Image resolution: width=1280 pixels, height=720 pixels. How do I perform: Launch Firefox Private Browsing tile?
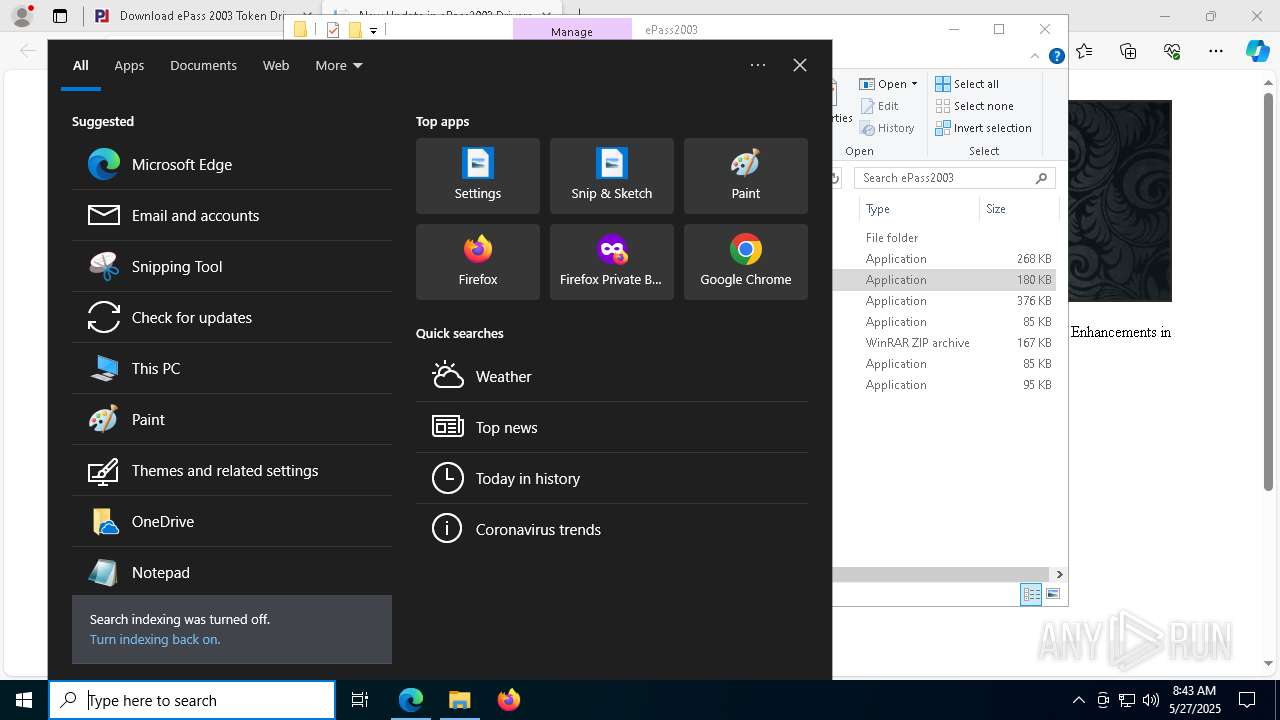pyautogui.click(x=612, y=262)
